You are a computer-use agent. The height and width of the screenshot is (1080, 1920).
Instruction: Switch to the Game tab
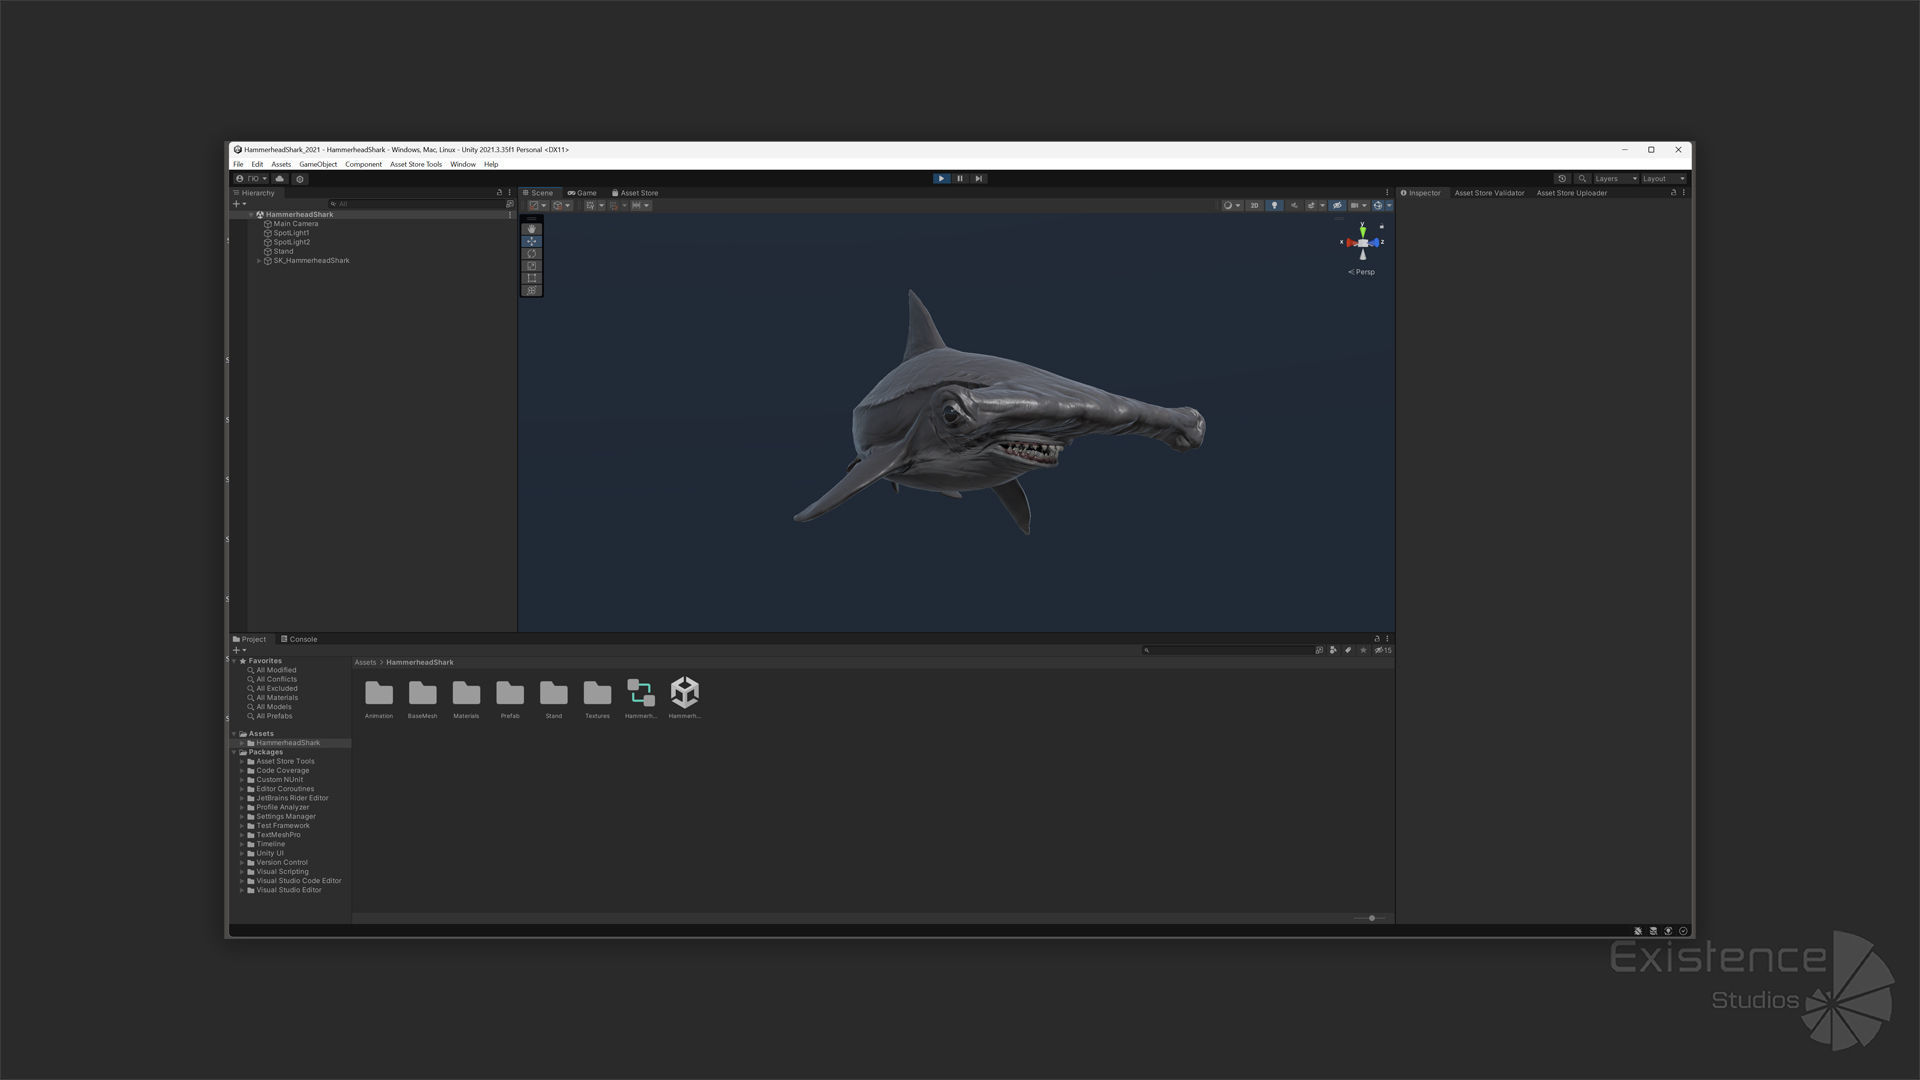pos(582,193)
